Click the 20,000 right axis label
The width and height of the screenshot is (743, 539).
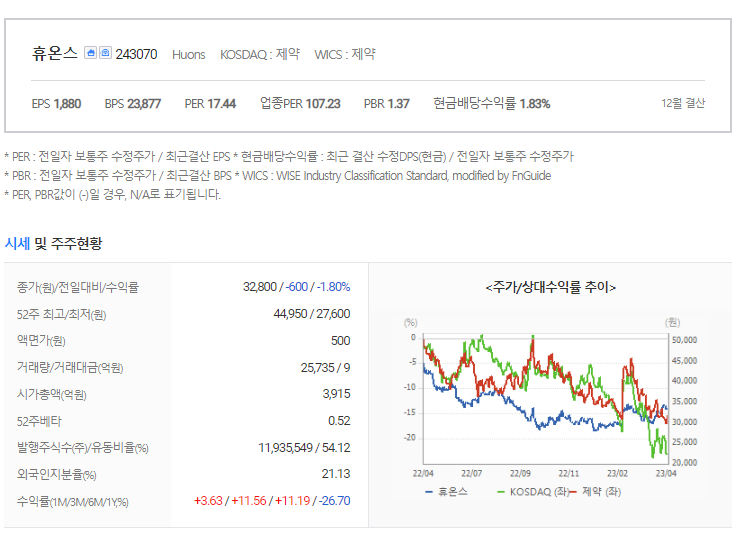pyautogui.click(x=684, y=462)
